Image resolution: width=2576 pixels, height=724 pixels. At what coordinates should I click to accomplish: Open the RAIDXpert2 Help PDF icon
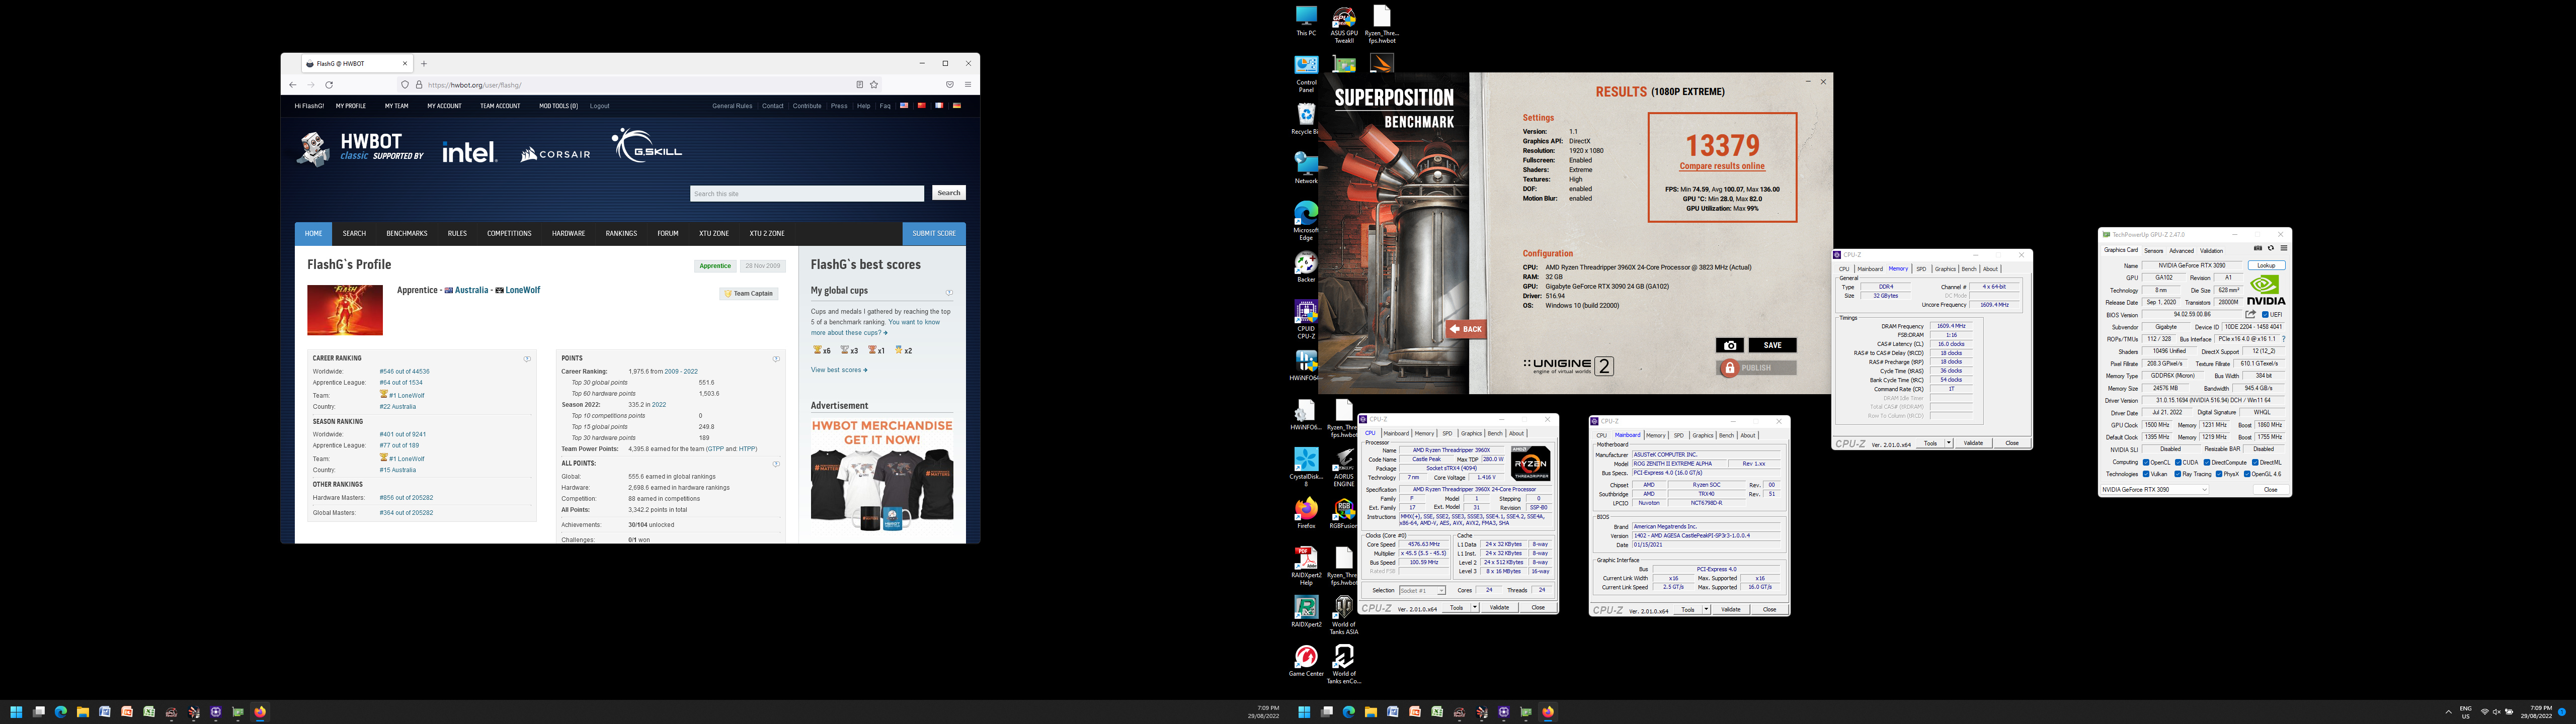pyautogui.click(x=1306, y=566)
